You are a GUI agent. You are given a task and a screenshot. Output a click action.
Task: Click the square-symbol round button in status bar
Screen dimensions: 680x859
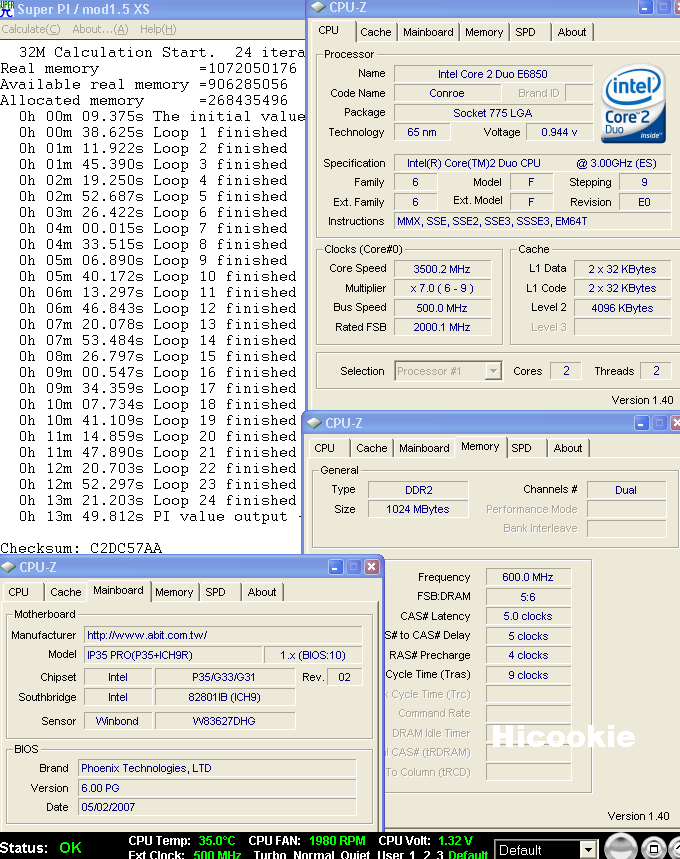(x=653, y=849)
